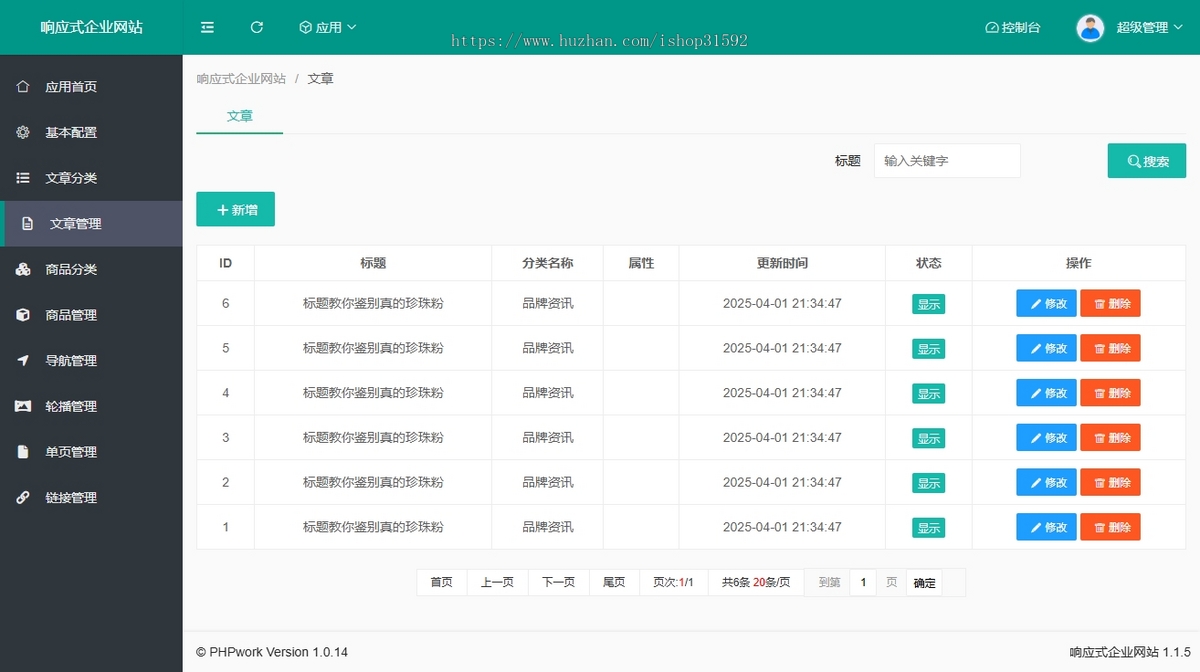This screenshot has width=1200, height=672.
Task: Expand the 应用 dropdown menu
Action: click(x=328, y=28)
